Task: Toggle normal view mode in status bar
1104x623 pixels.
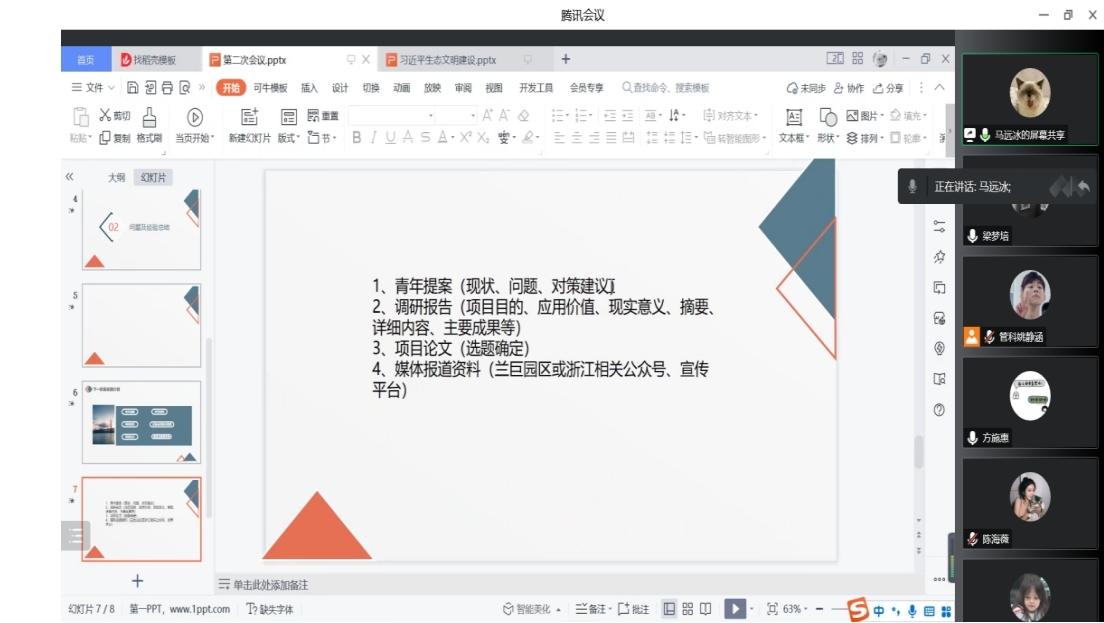Action: tap(669, 609)
